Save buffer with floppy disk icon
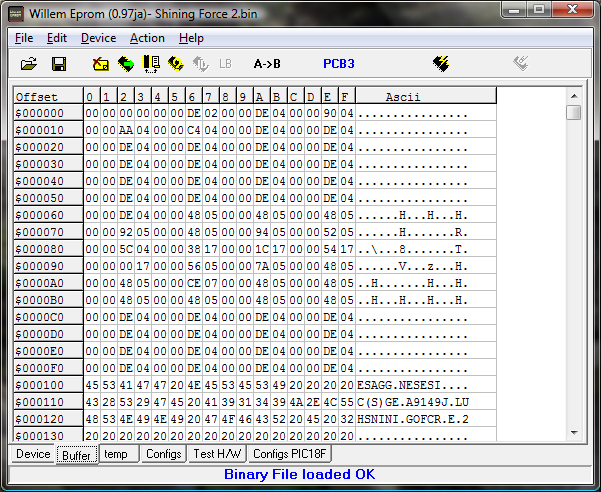Viewport: 601px width, 492px height. (59, 64)
